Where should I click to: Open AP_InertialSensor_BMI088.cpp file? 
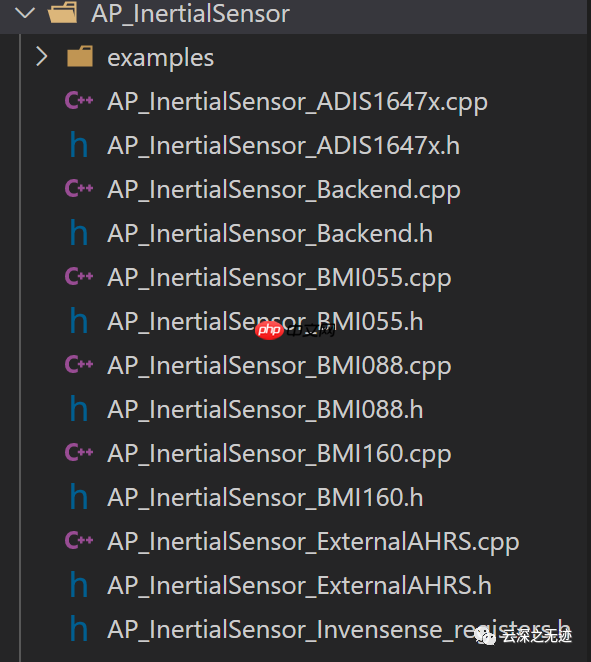[279, 366]
